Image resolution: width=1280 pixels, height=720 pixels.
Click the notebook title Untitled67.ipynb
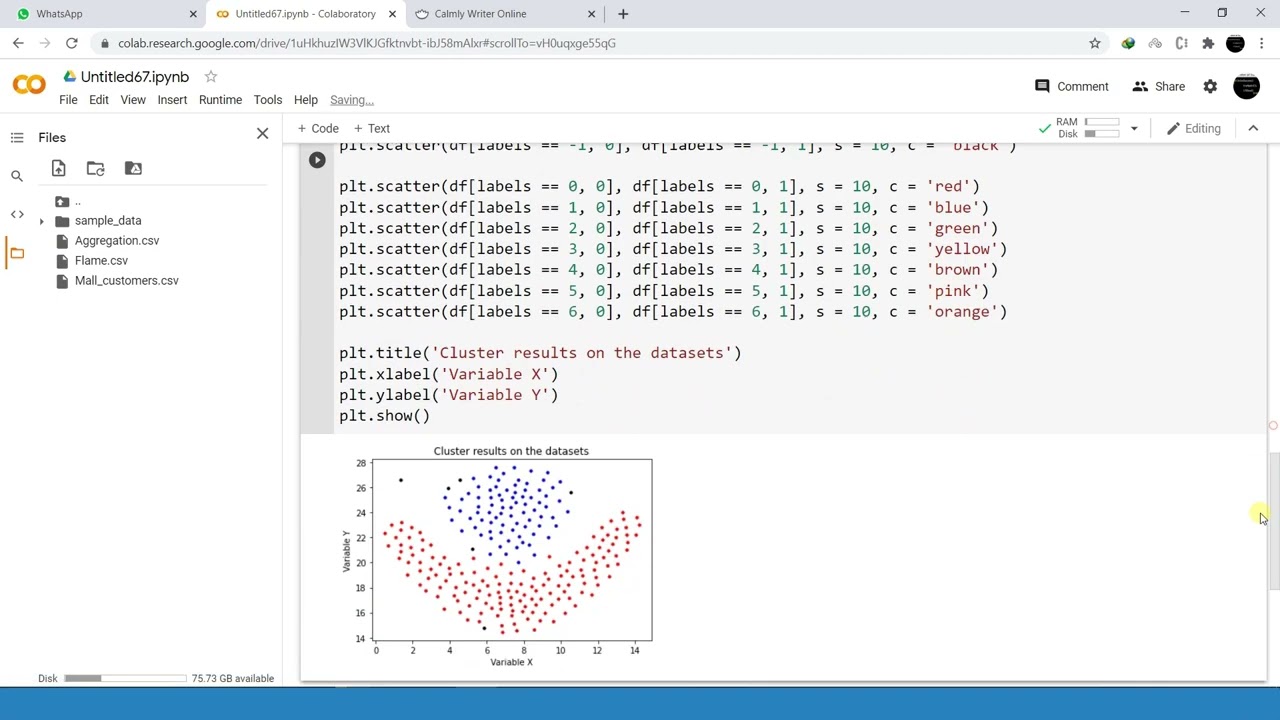(134, 77)
